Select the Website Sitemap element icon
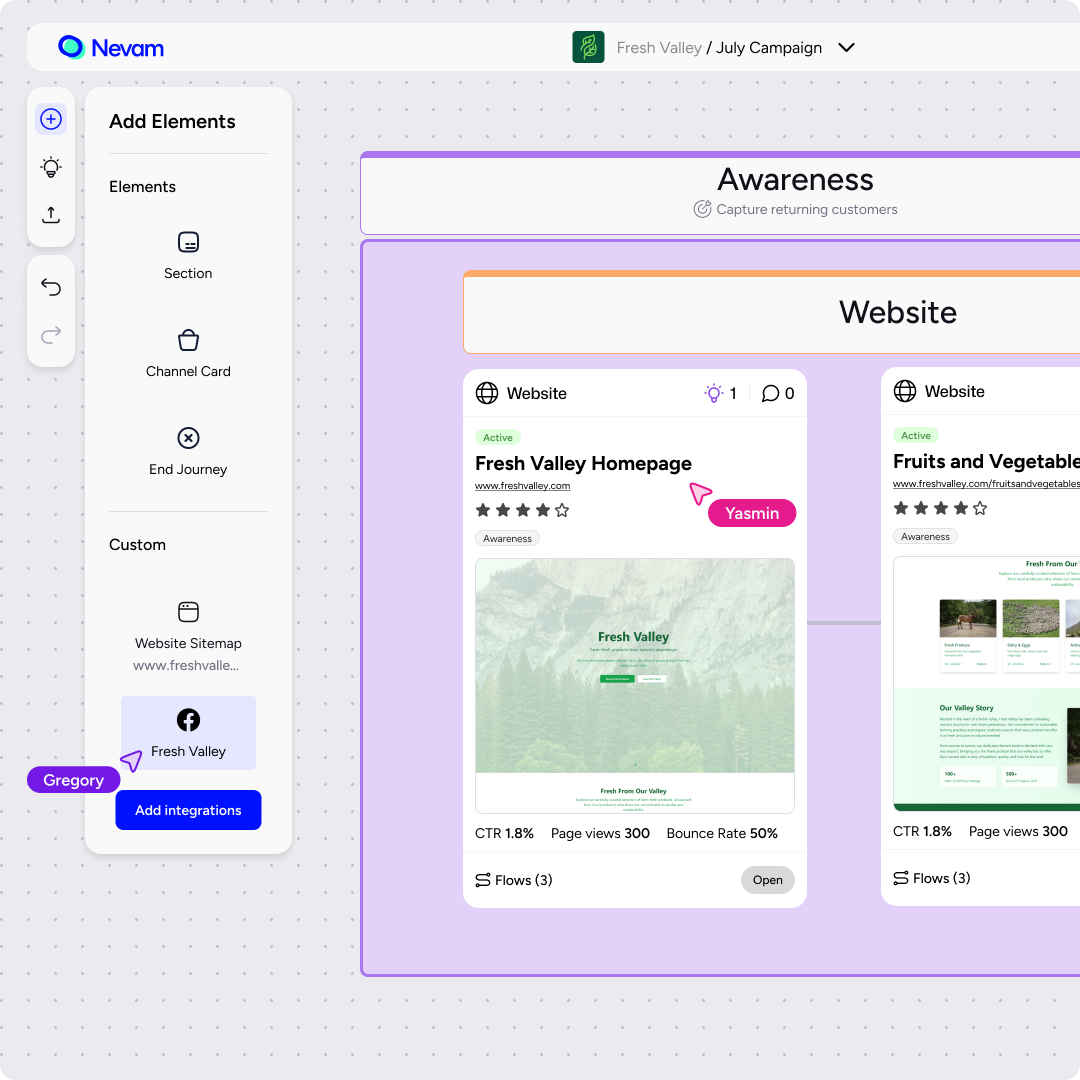This screenshot has height=1080, width=1080. 188,612
